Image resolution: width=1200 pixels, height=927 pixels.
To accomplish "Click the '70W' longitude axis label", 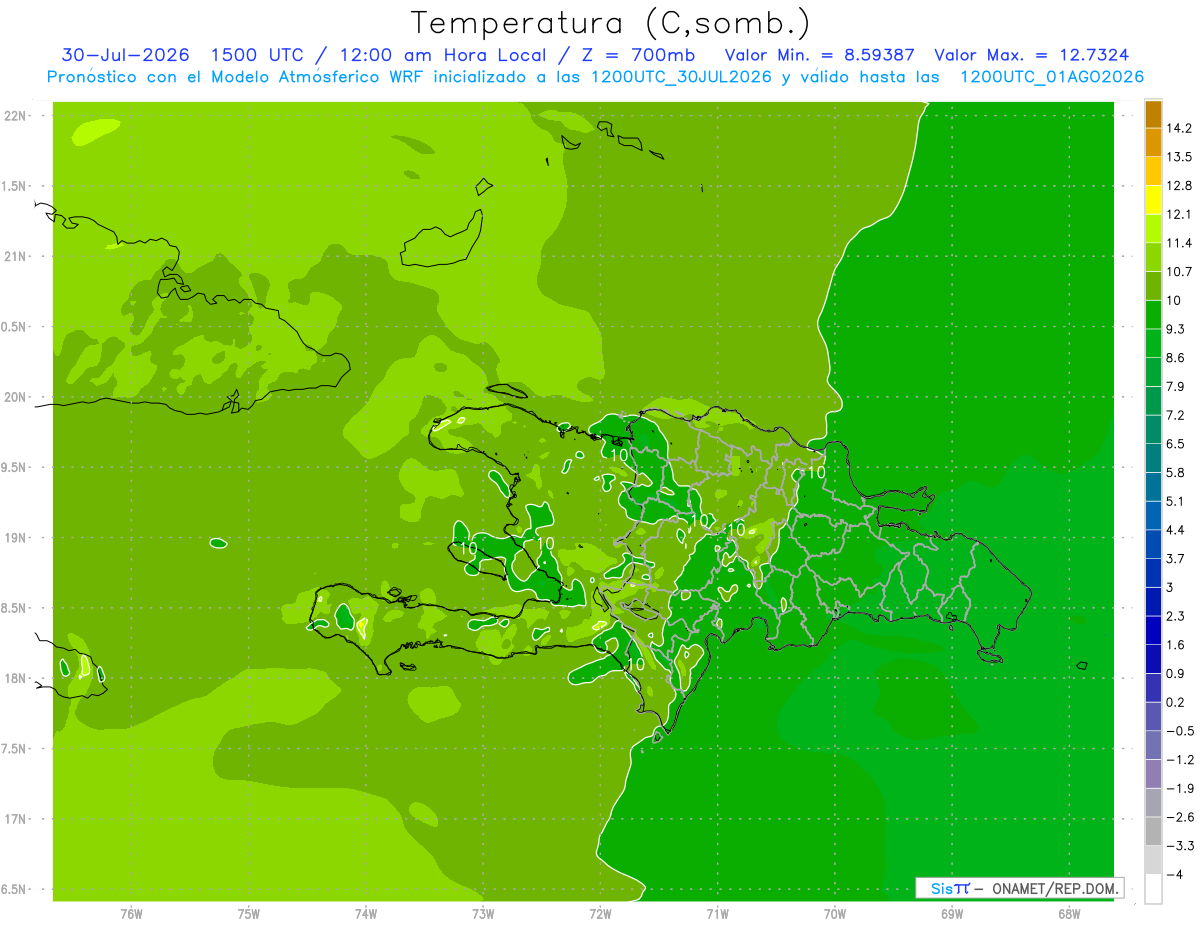I will pos(834,914).
